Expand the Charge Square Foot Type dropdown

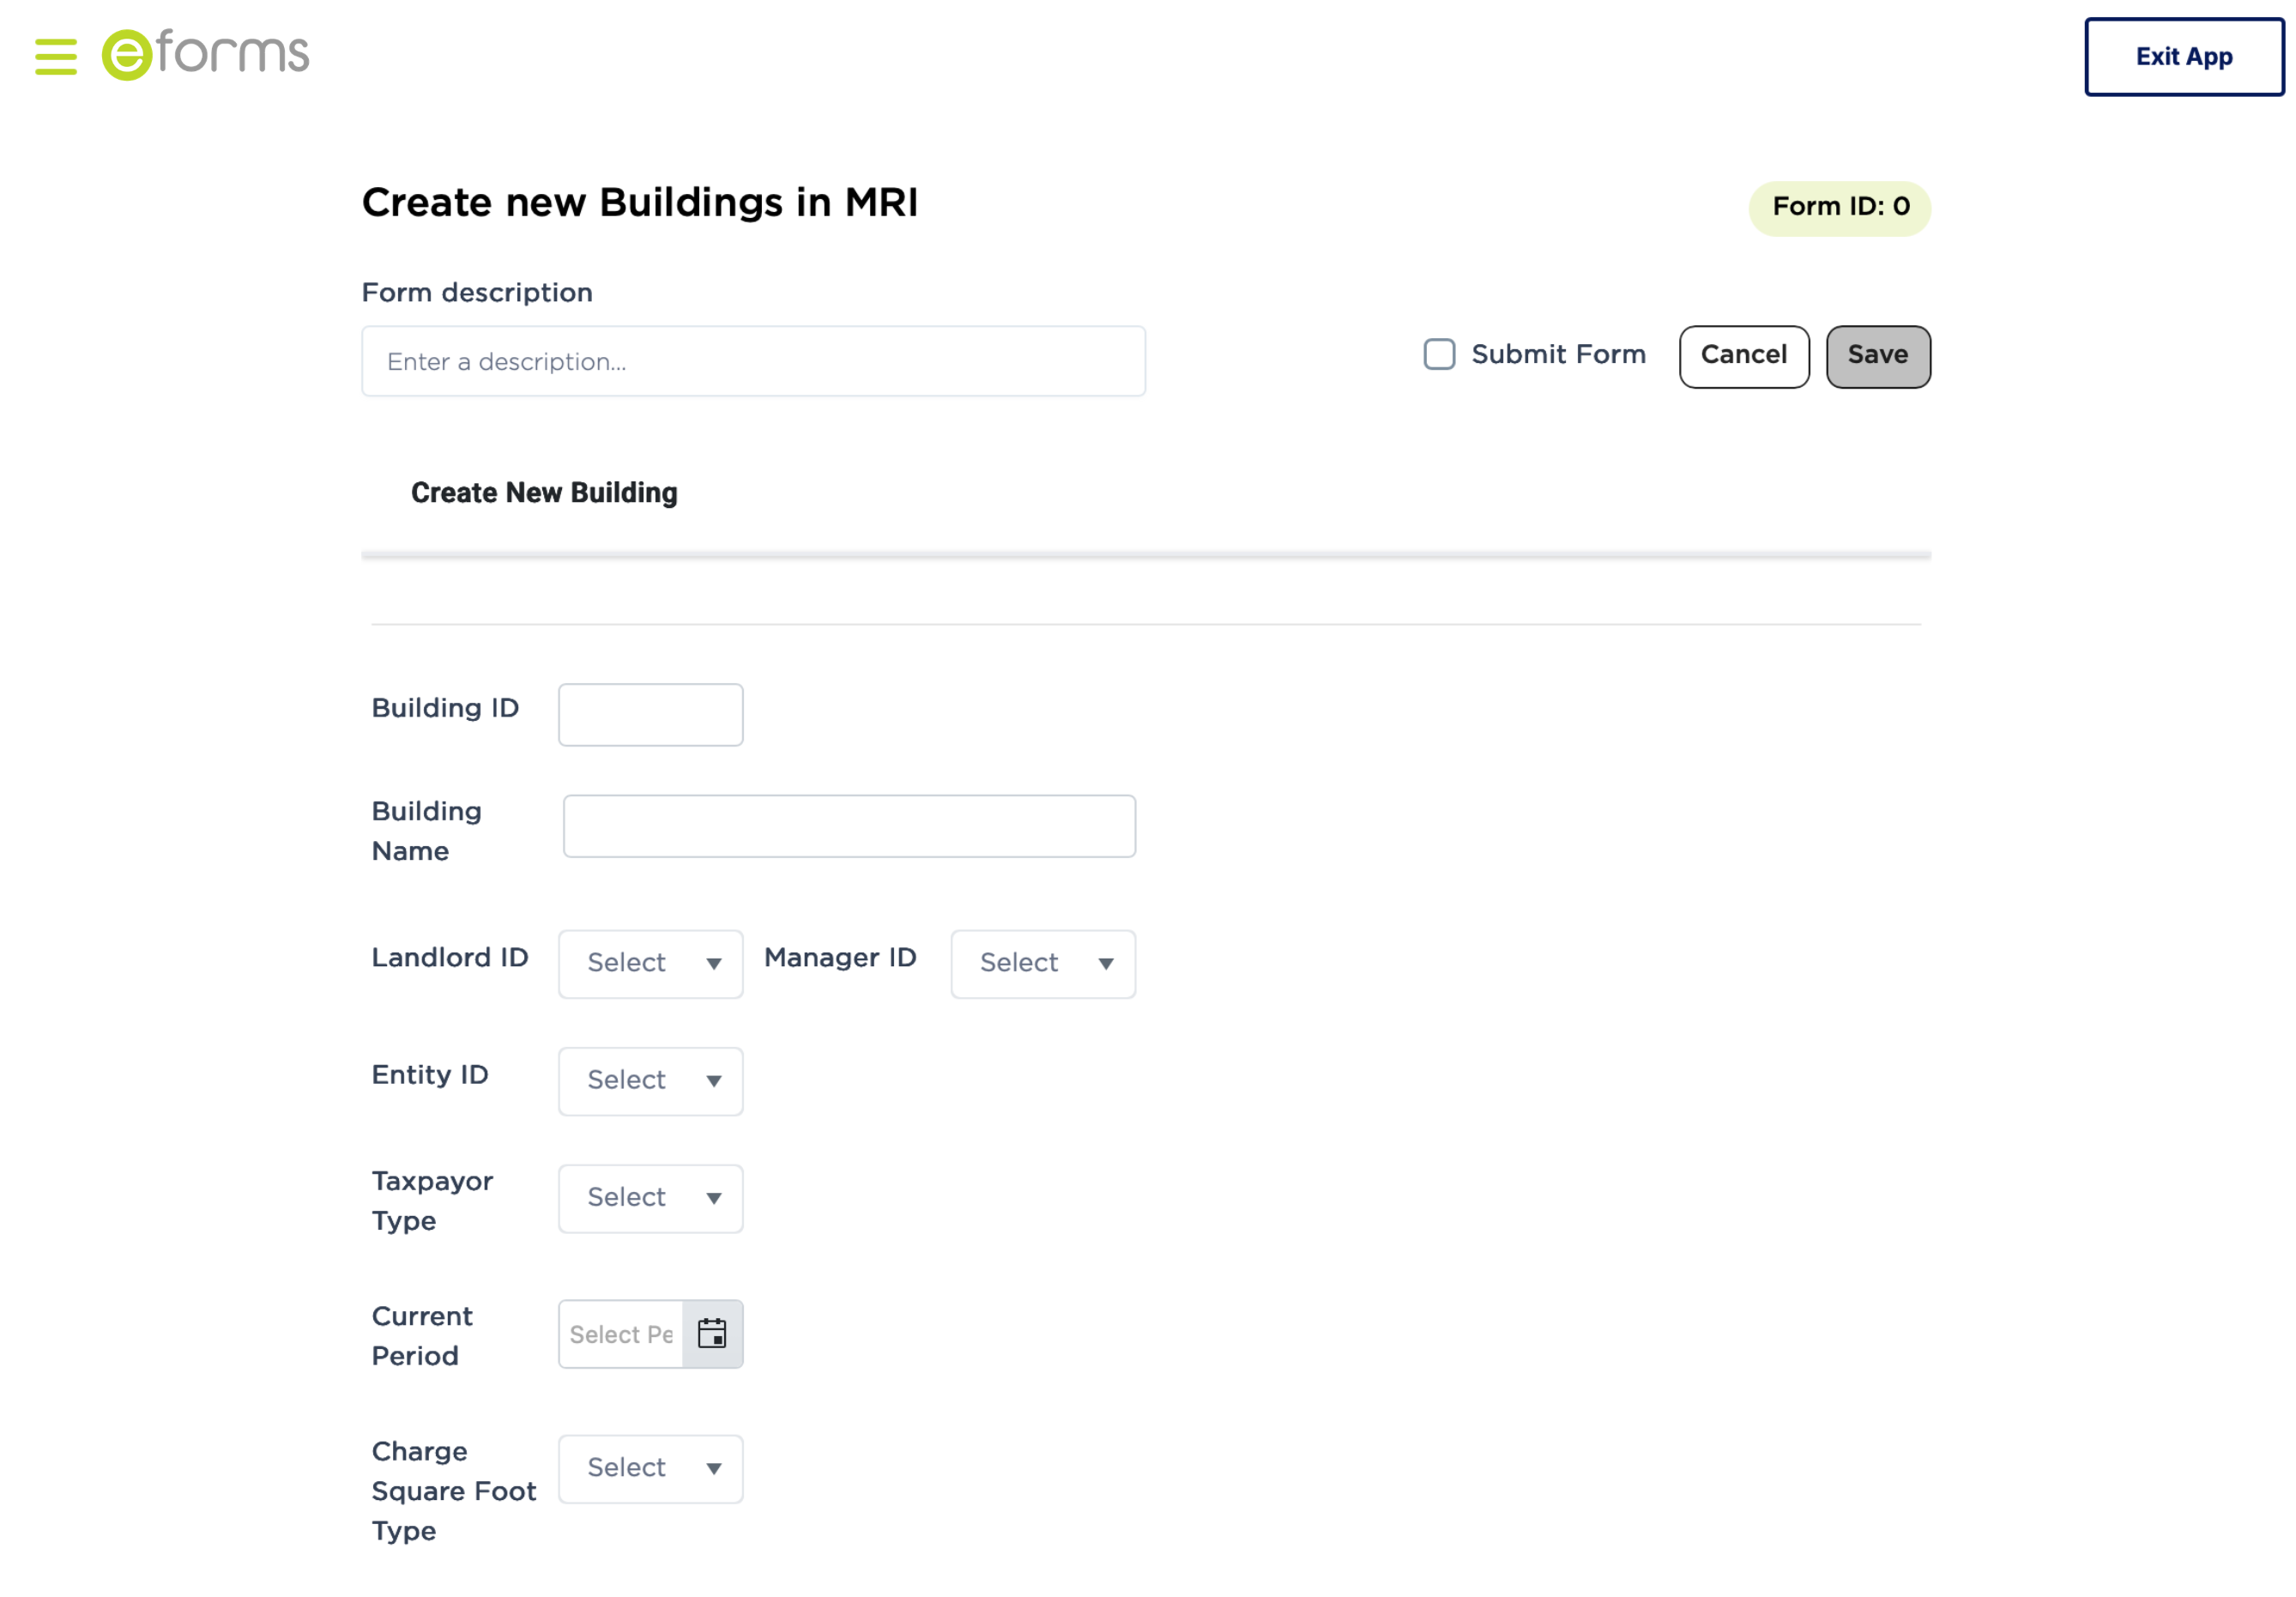(650, 1468)
